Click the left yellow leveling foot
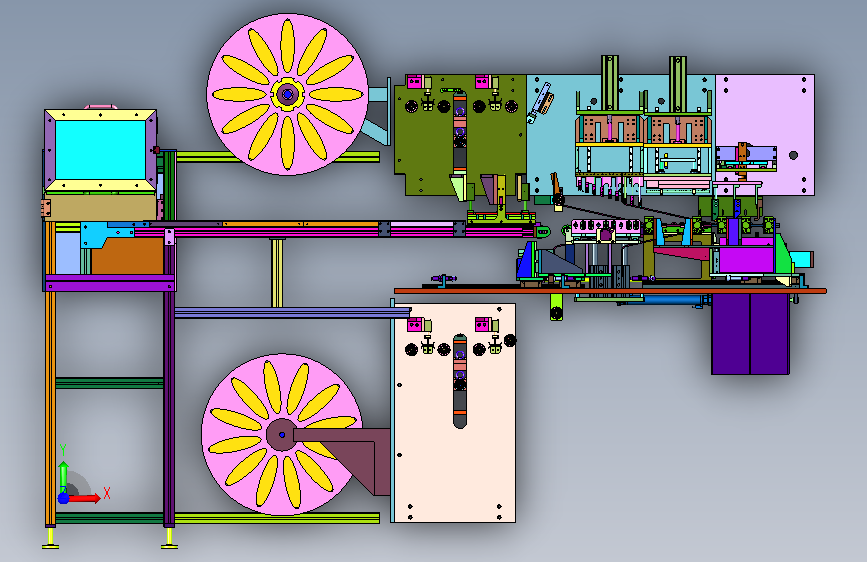The width and height of the screenshot is (867, 562). tap(51, 539)
